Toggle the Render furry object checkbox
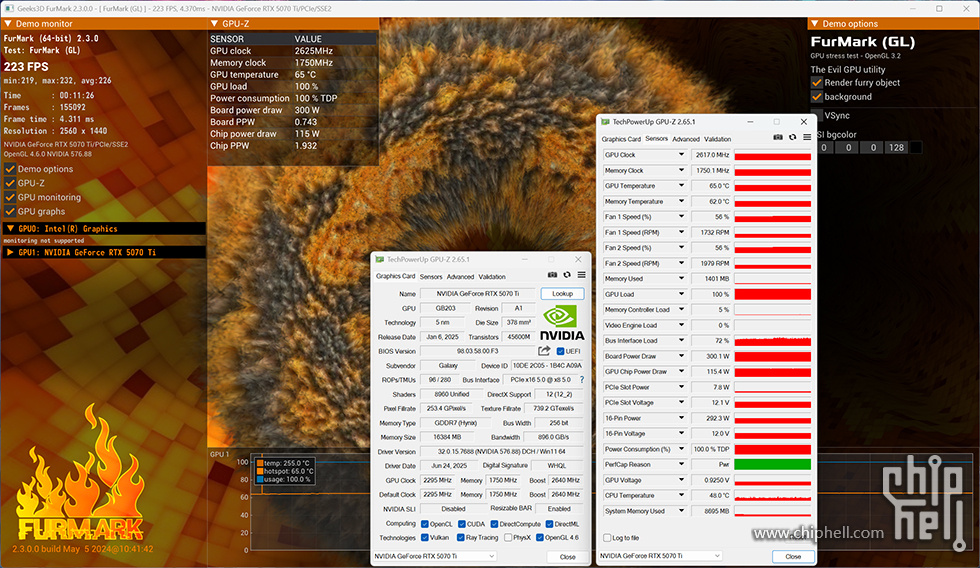Viewport: 980px width, 568px height. tap(817, 83)
